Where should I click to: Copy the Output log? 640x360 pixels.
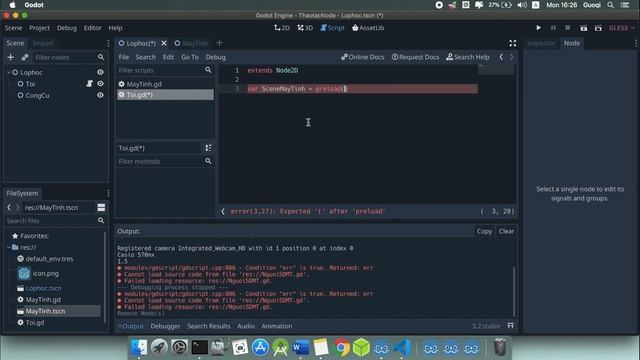(484, 231)
